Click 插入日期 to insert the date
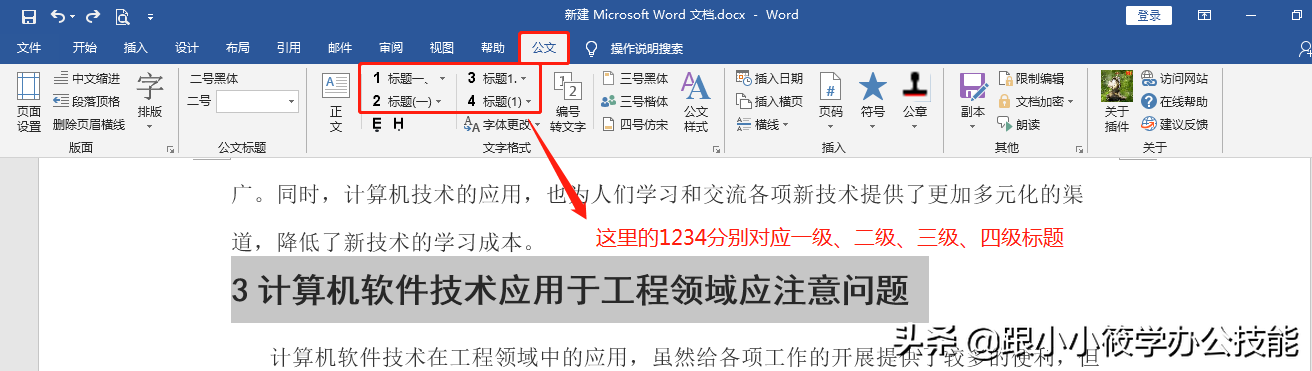The height and width of the screenshot is (371, 1312). (x=769, y=78)
